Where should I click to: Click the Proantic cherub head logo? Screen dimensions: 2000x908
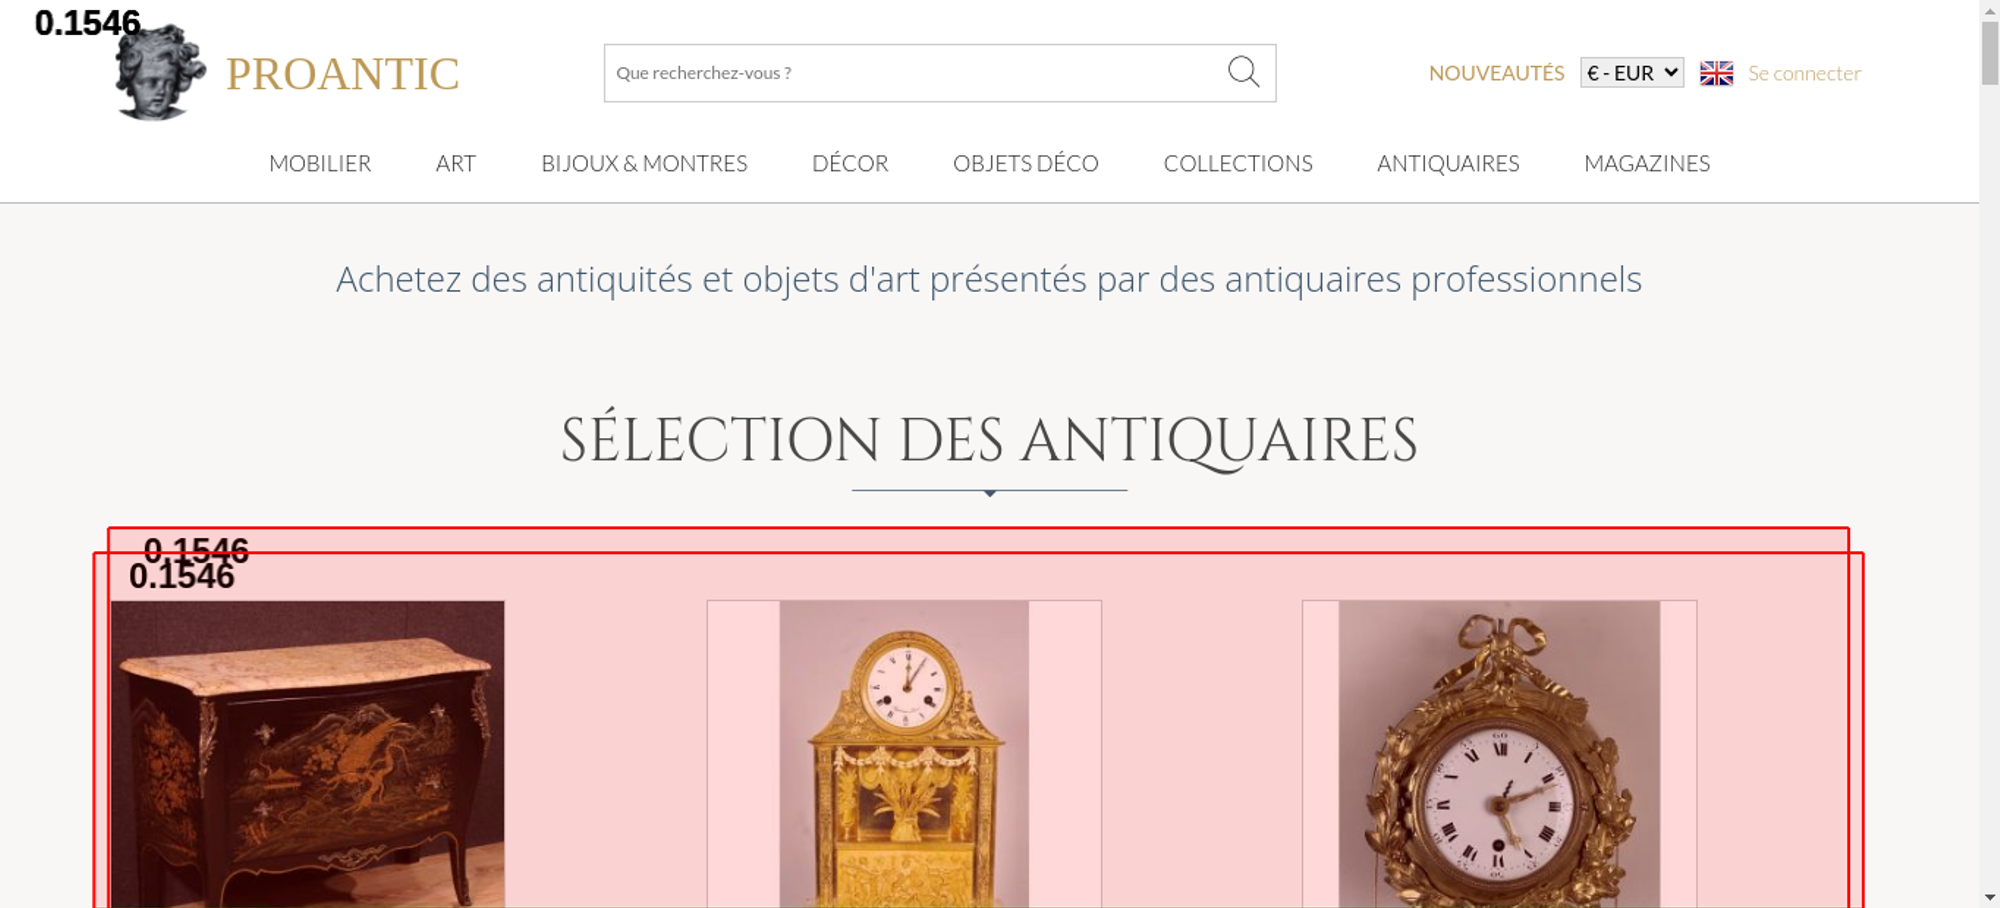[x=160, y=72]
